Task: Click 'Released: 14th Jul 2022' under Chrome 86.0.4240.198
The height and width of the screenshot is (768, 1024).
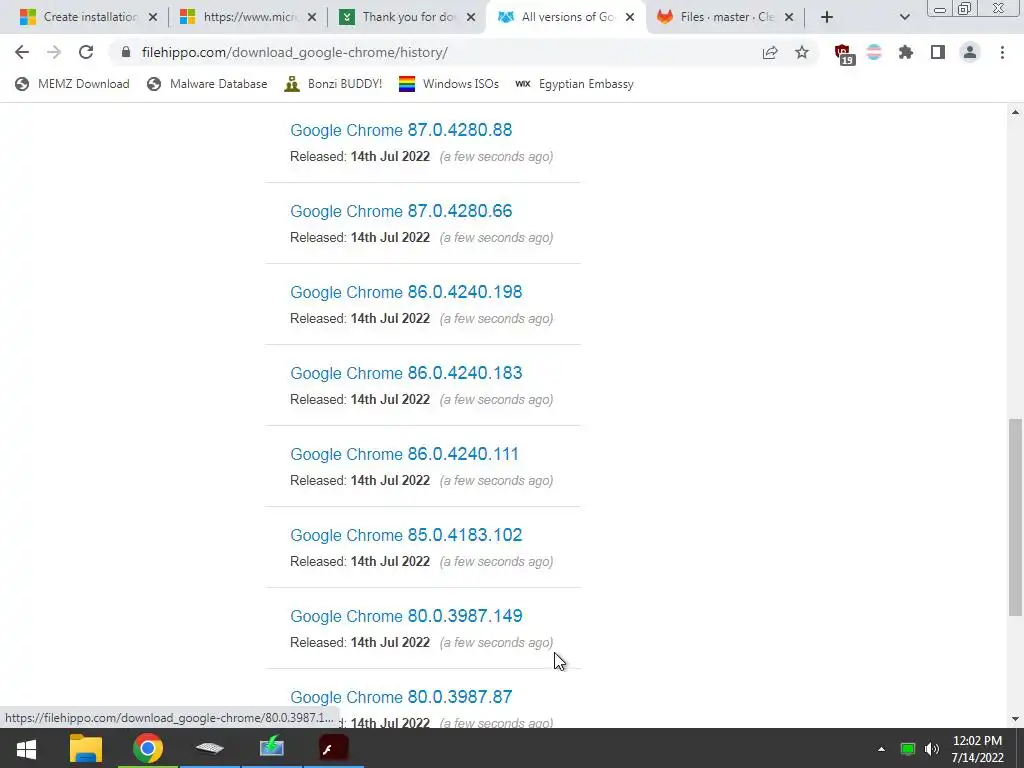Action: (360, 319)
